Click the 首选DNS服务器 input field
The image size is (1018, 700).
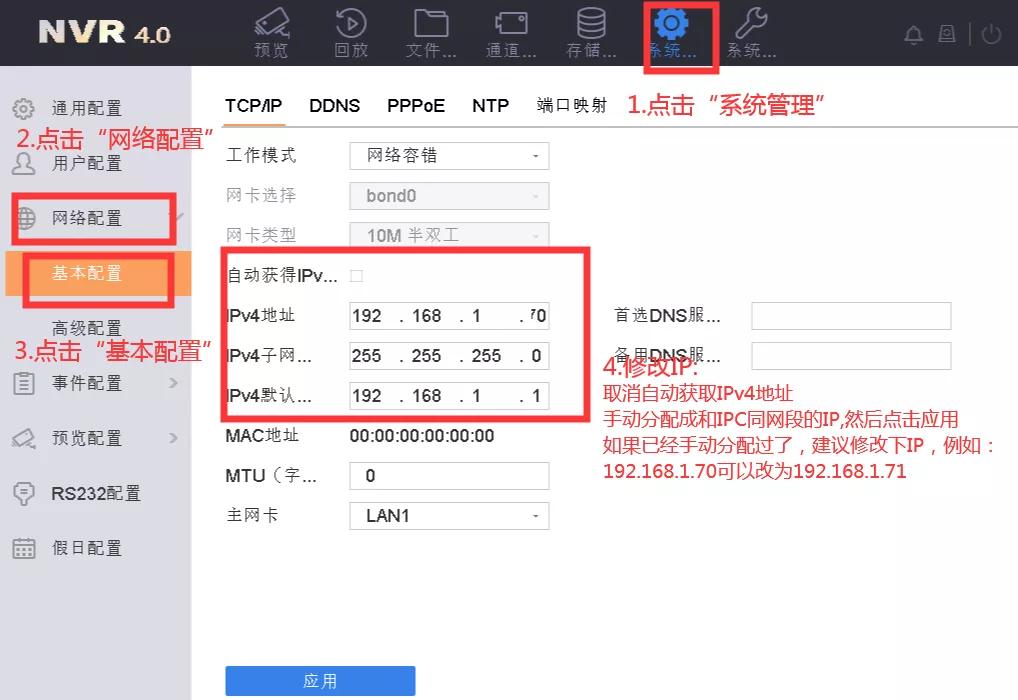[850, 315]
